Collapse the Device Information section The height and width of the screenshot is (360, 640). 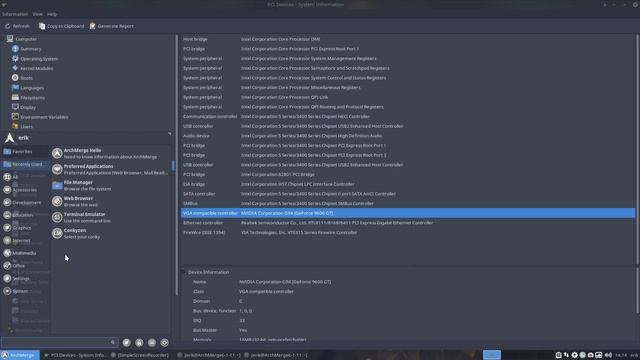click(x=184, y=272)
